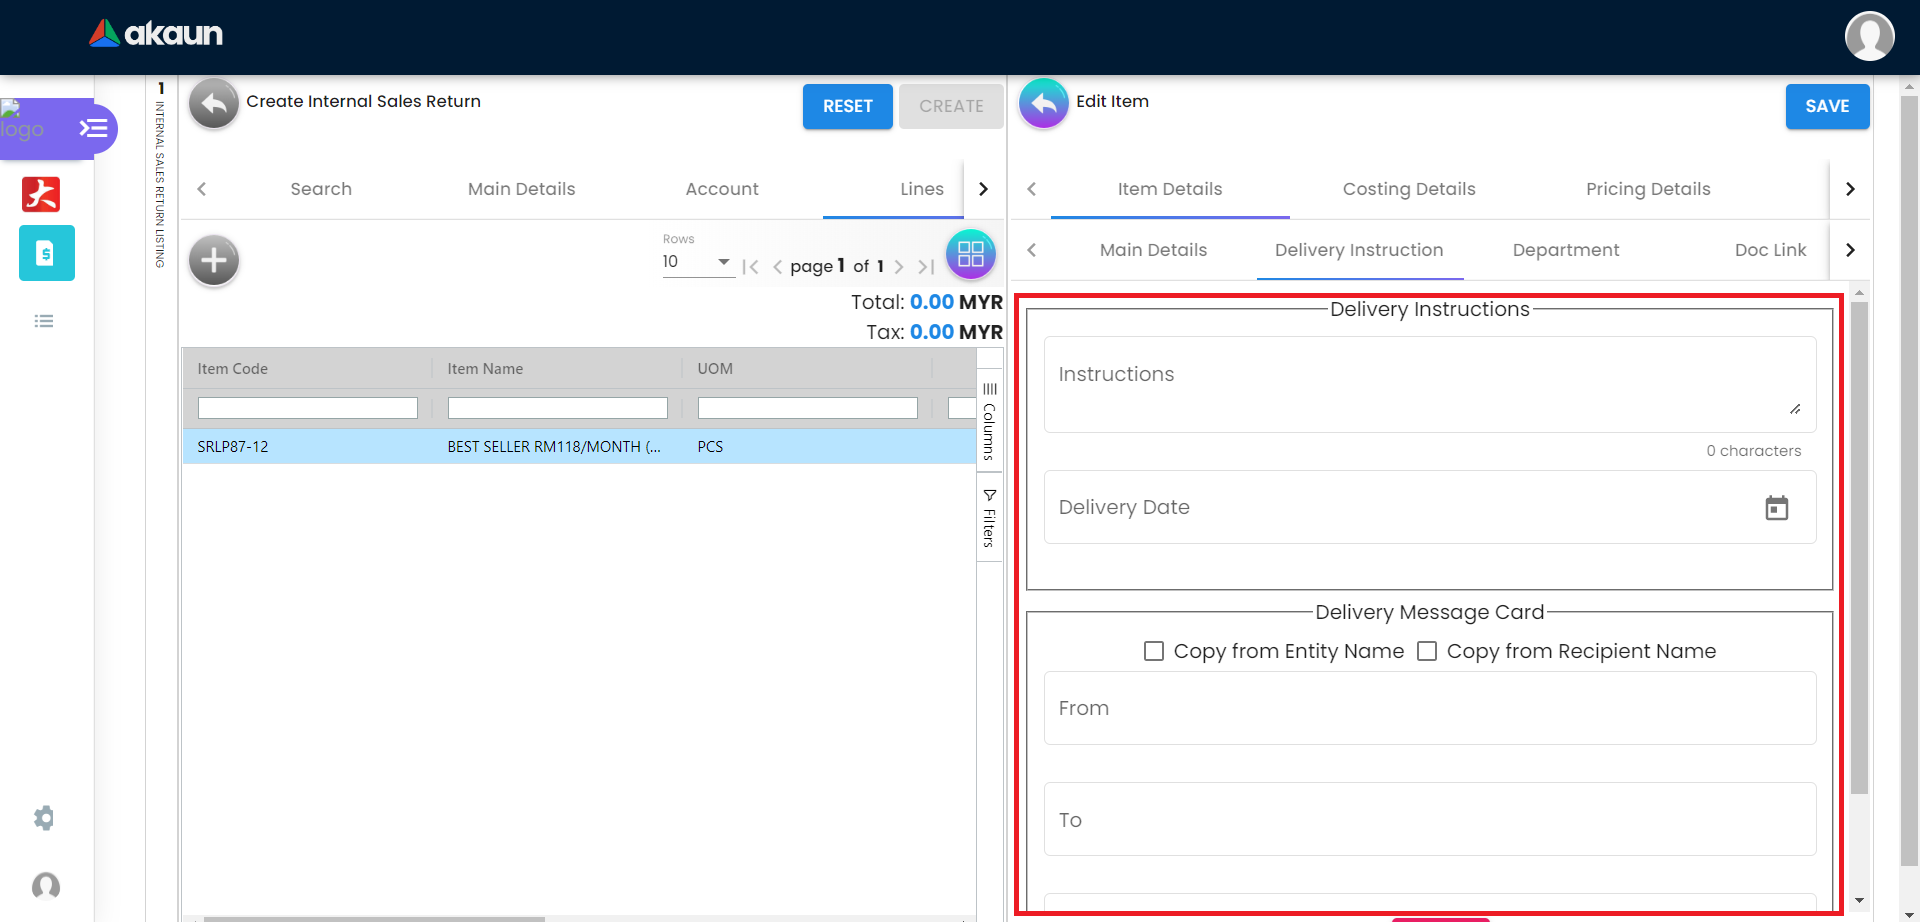The image size is (1920, 922).
Task: Click the round plus button to add line
Action: point(214,261)
